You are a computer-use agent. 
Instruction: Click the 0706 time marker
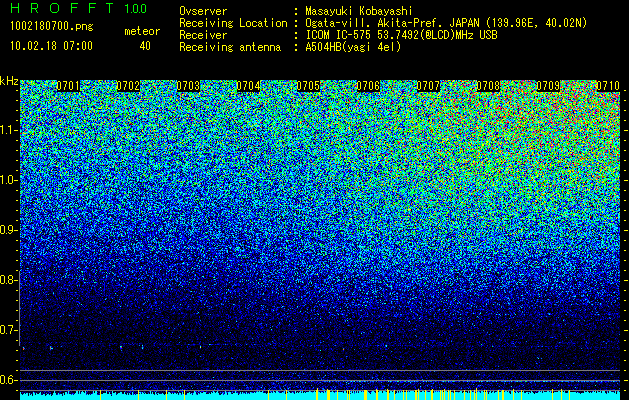click(368, 86)
